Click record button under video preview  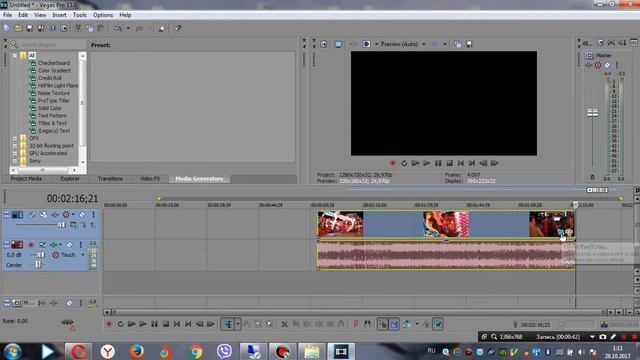click(393, 163)
